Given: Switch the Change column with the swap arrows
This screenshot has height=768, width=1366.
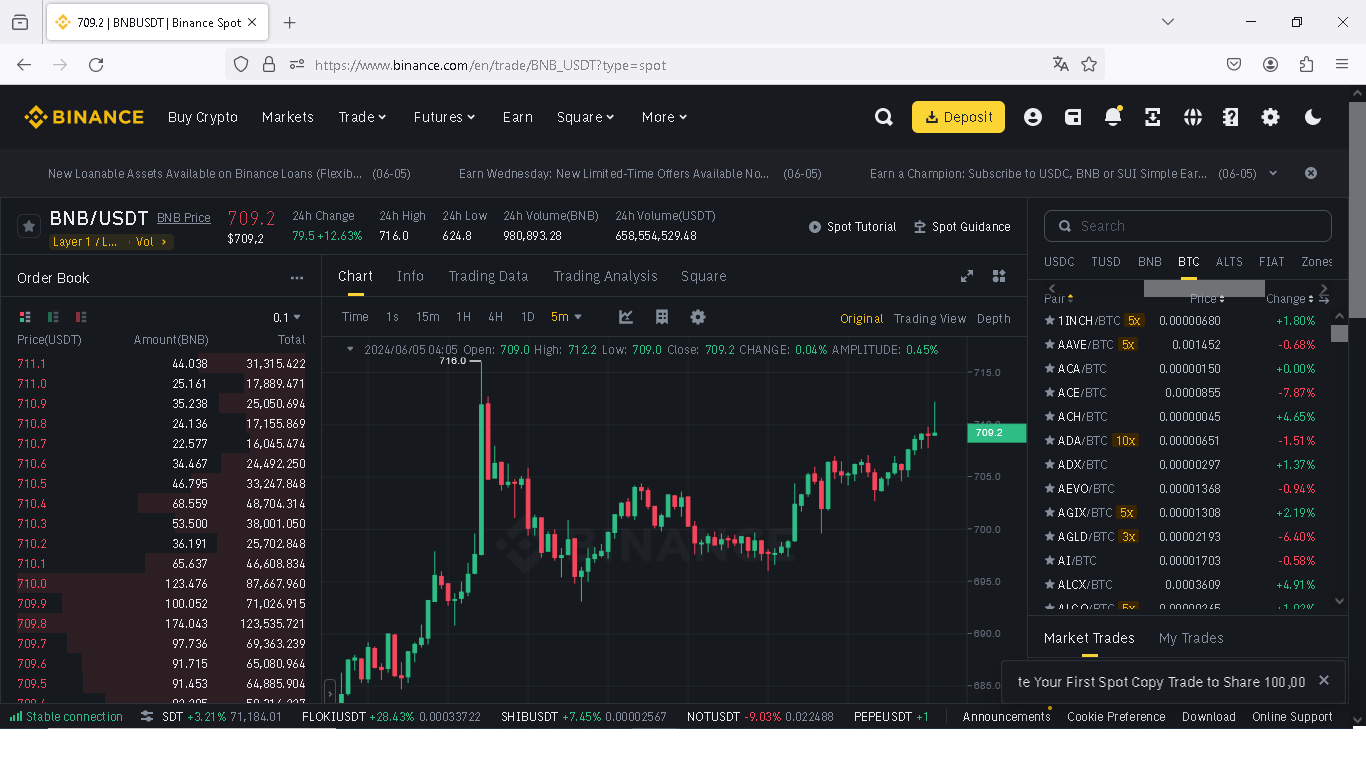Looking at the screenshot, I should [1324, 299].
